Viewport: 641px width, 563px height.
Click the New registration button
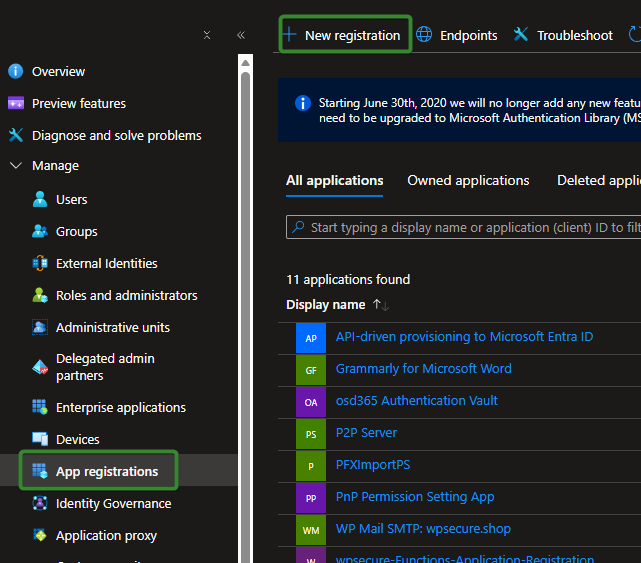[343, 35]
